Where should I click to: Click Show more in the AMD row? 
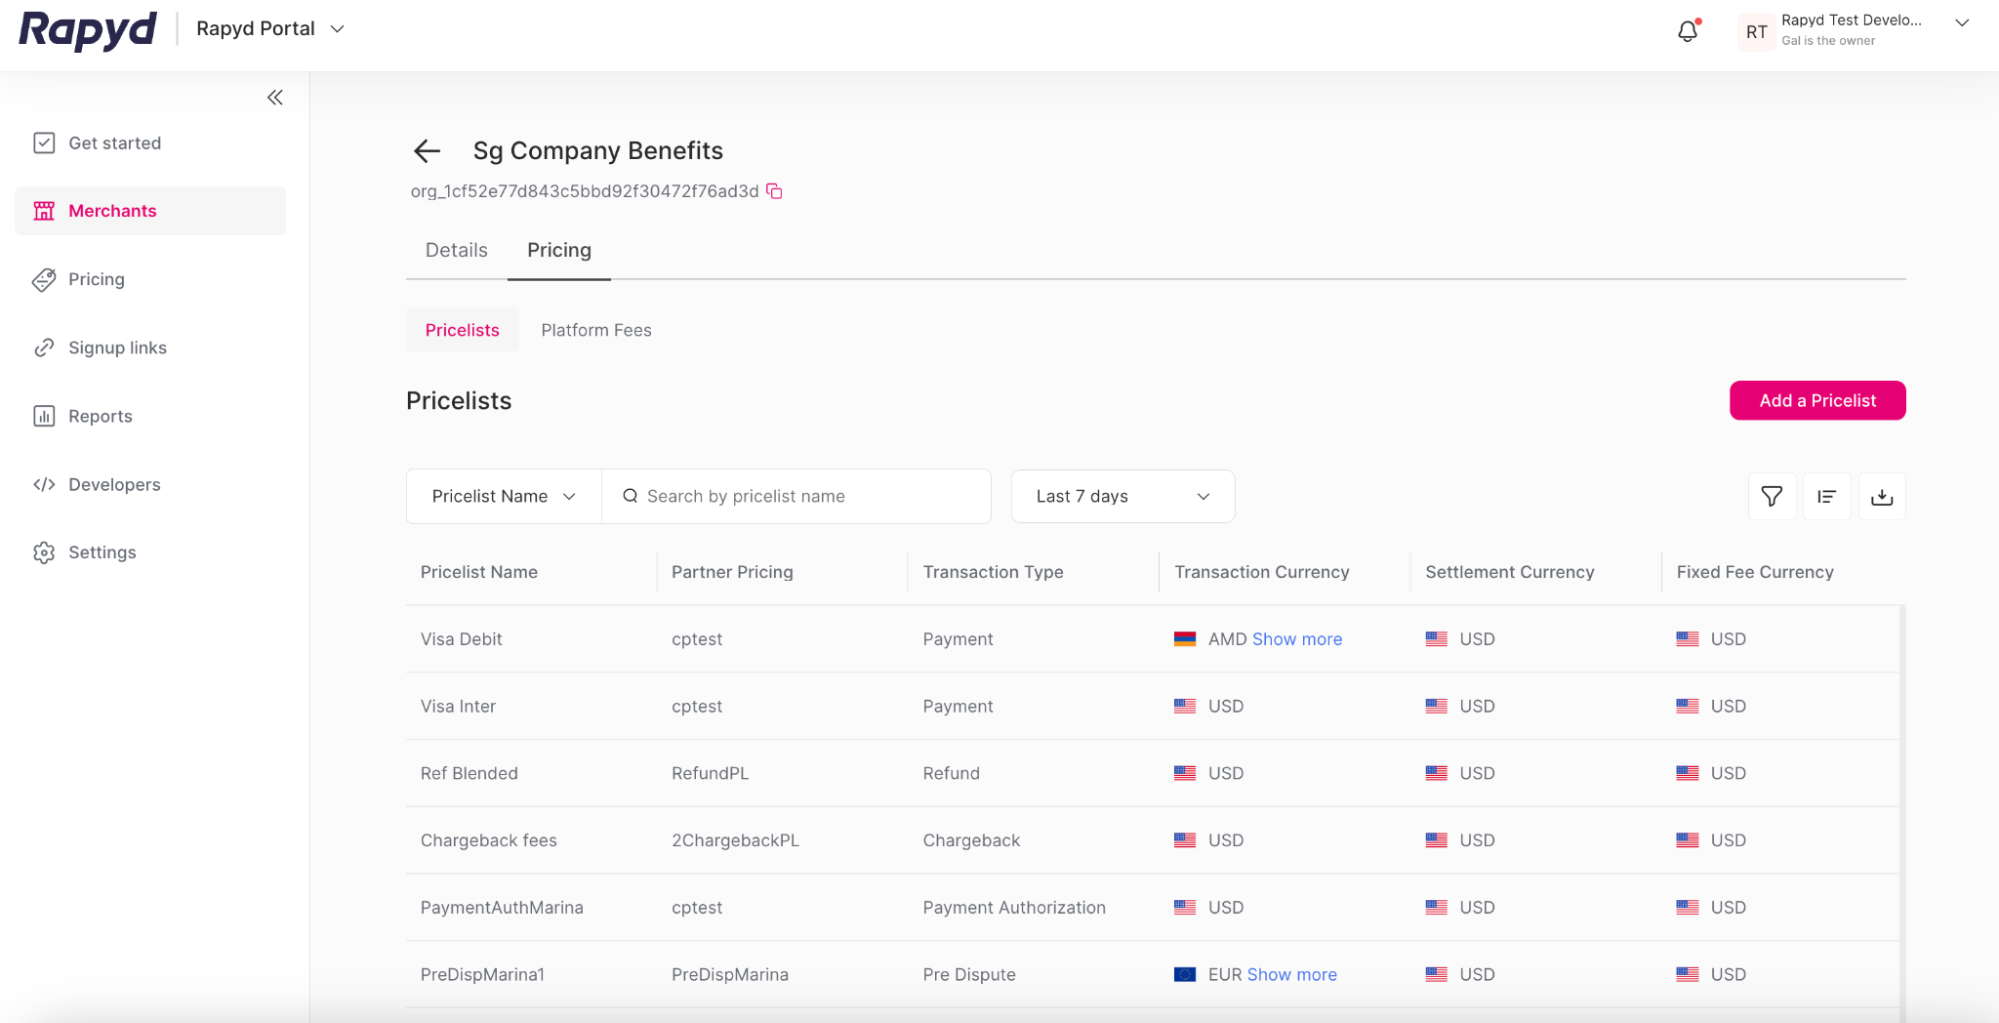click(x=1297, y=639)
